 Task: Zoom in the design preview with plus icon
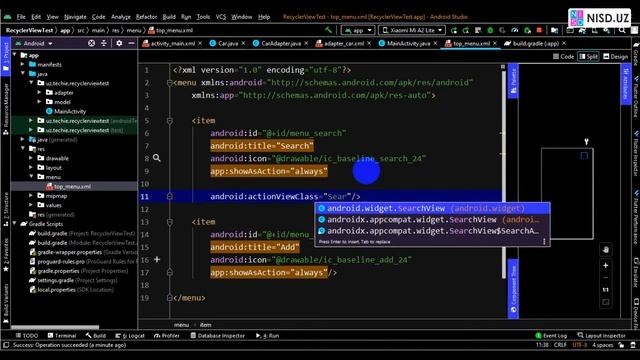(606, 265)
